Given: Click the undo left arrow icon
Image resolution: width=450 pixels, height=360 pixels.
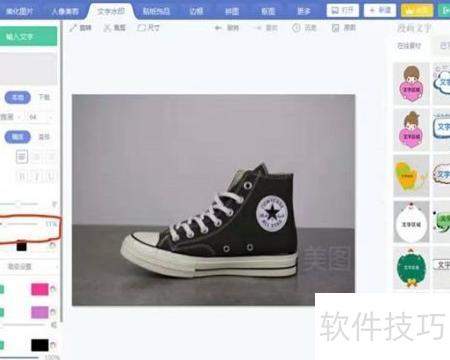Looking at the screenshot, I should [x=218, y=28].
